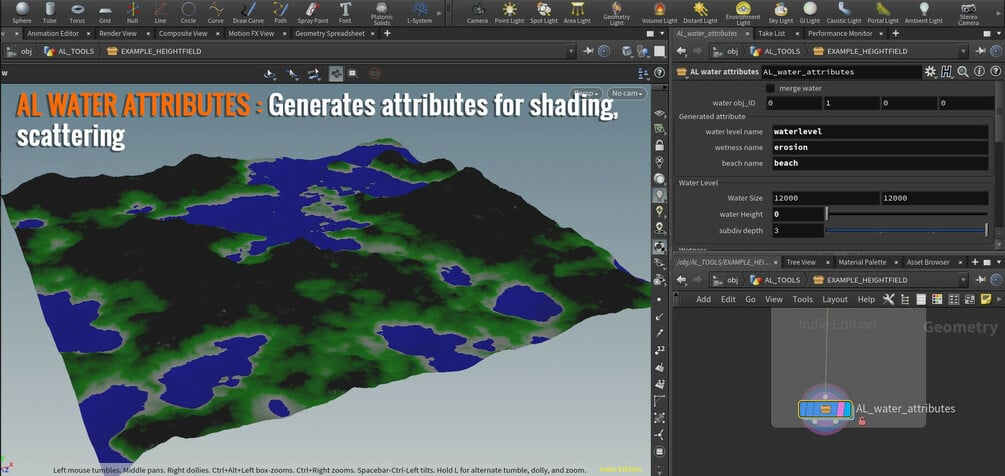Select the Torus shelf tool

tap(78, 12)
